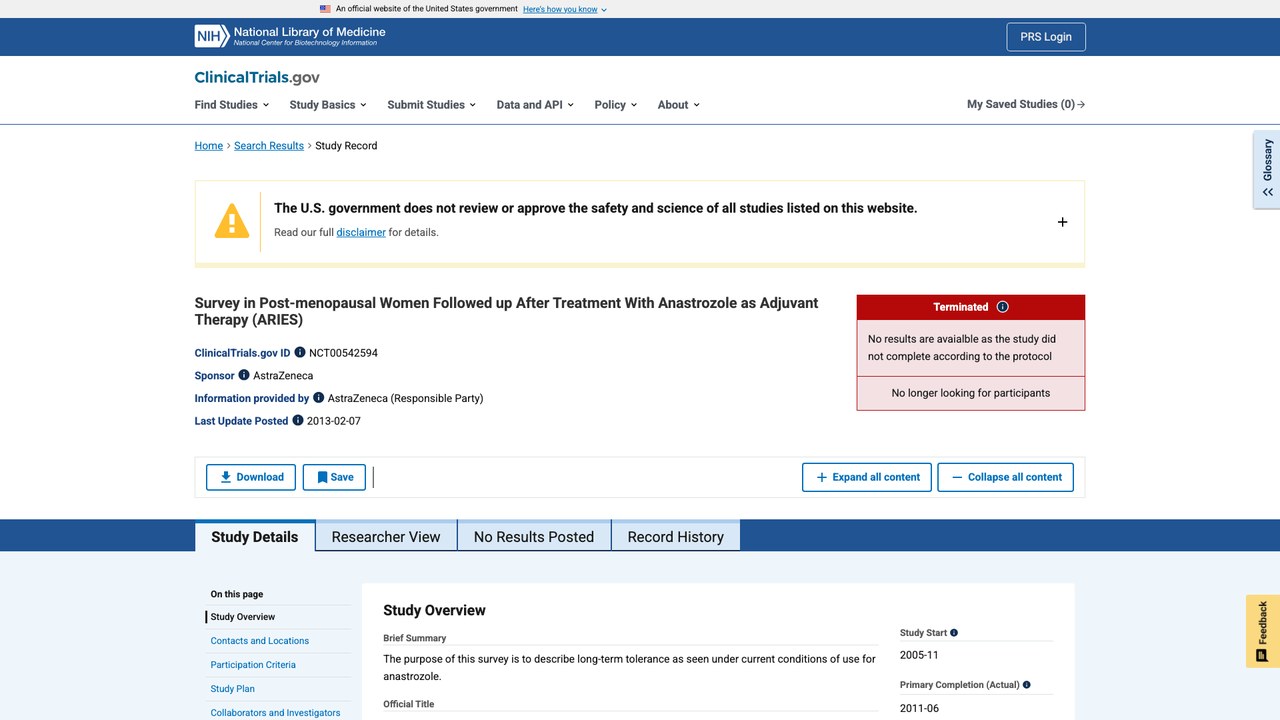
Task: Save this study with the Save button
Action: [334, 477]
